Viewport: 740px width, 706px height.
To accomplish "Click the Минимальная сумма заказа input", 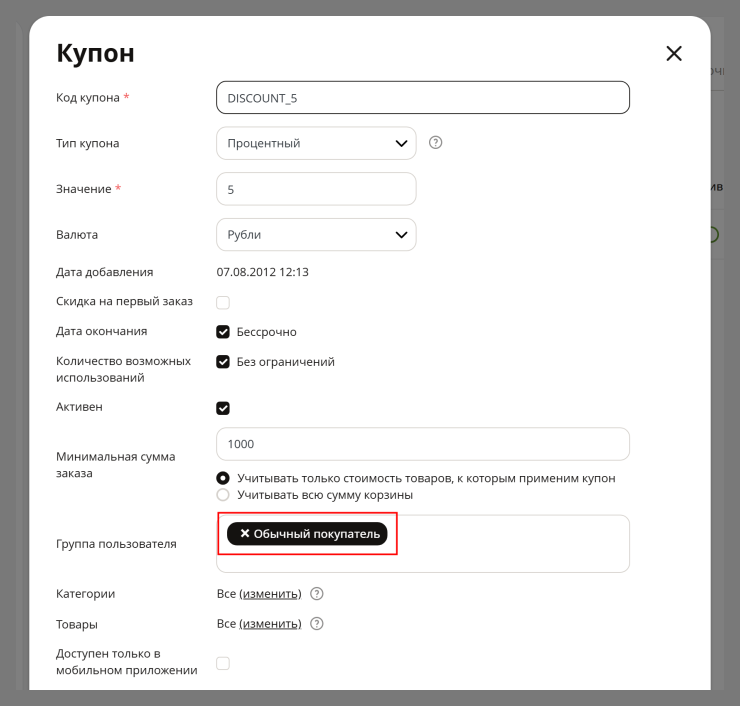I will coord(423,444).
